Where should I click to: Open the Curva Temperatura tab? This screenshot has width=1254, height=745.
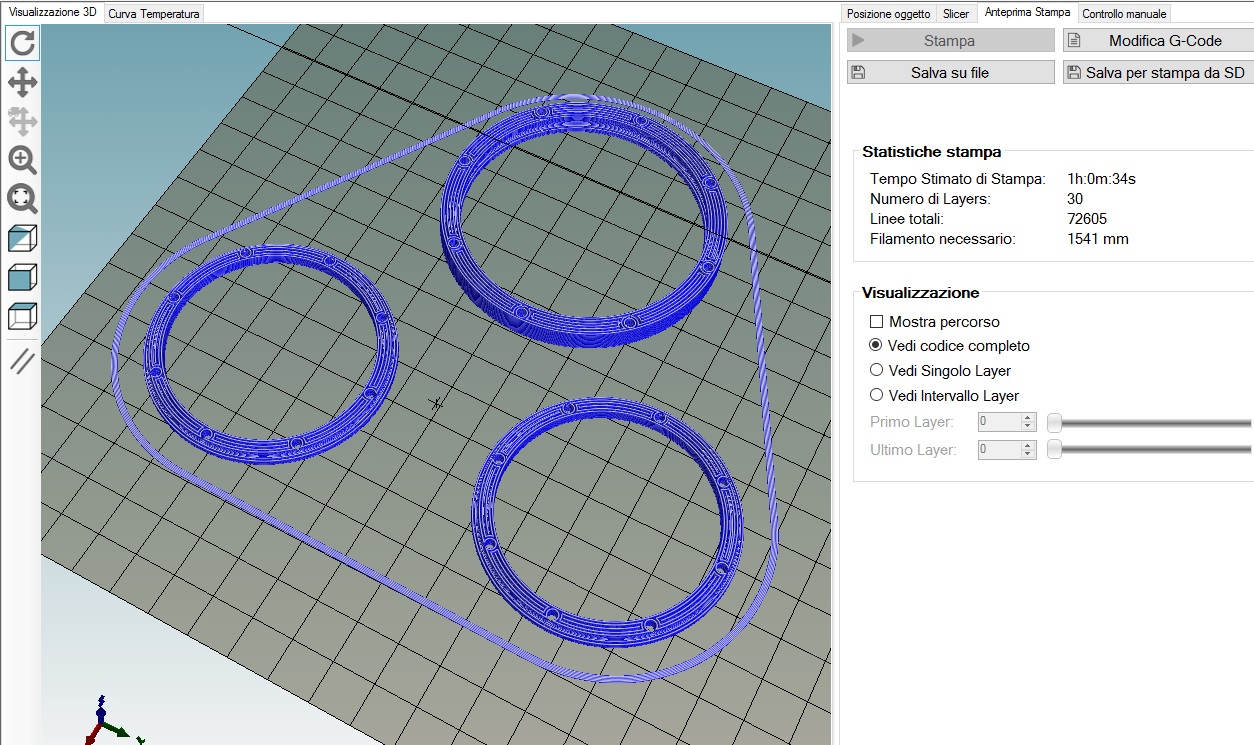[x=154, y=14]
